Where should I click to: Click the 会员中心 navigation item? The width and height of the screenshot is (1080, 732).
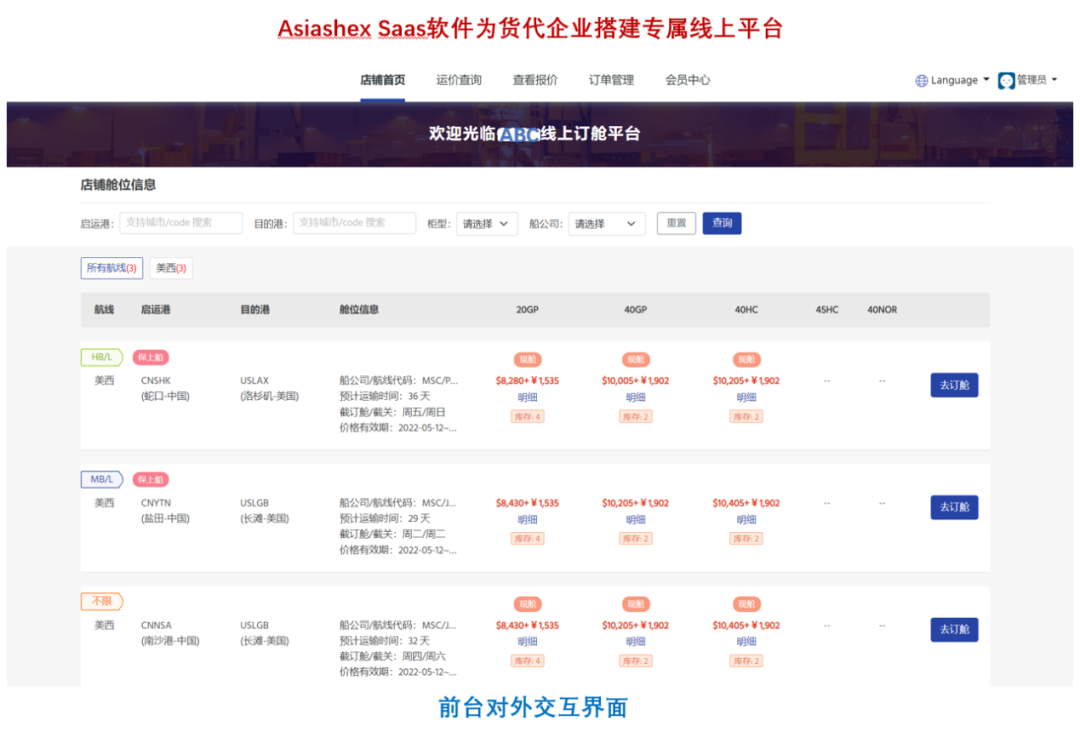[687, 80]
